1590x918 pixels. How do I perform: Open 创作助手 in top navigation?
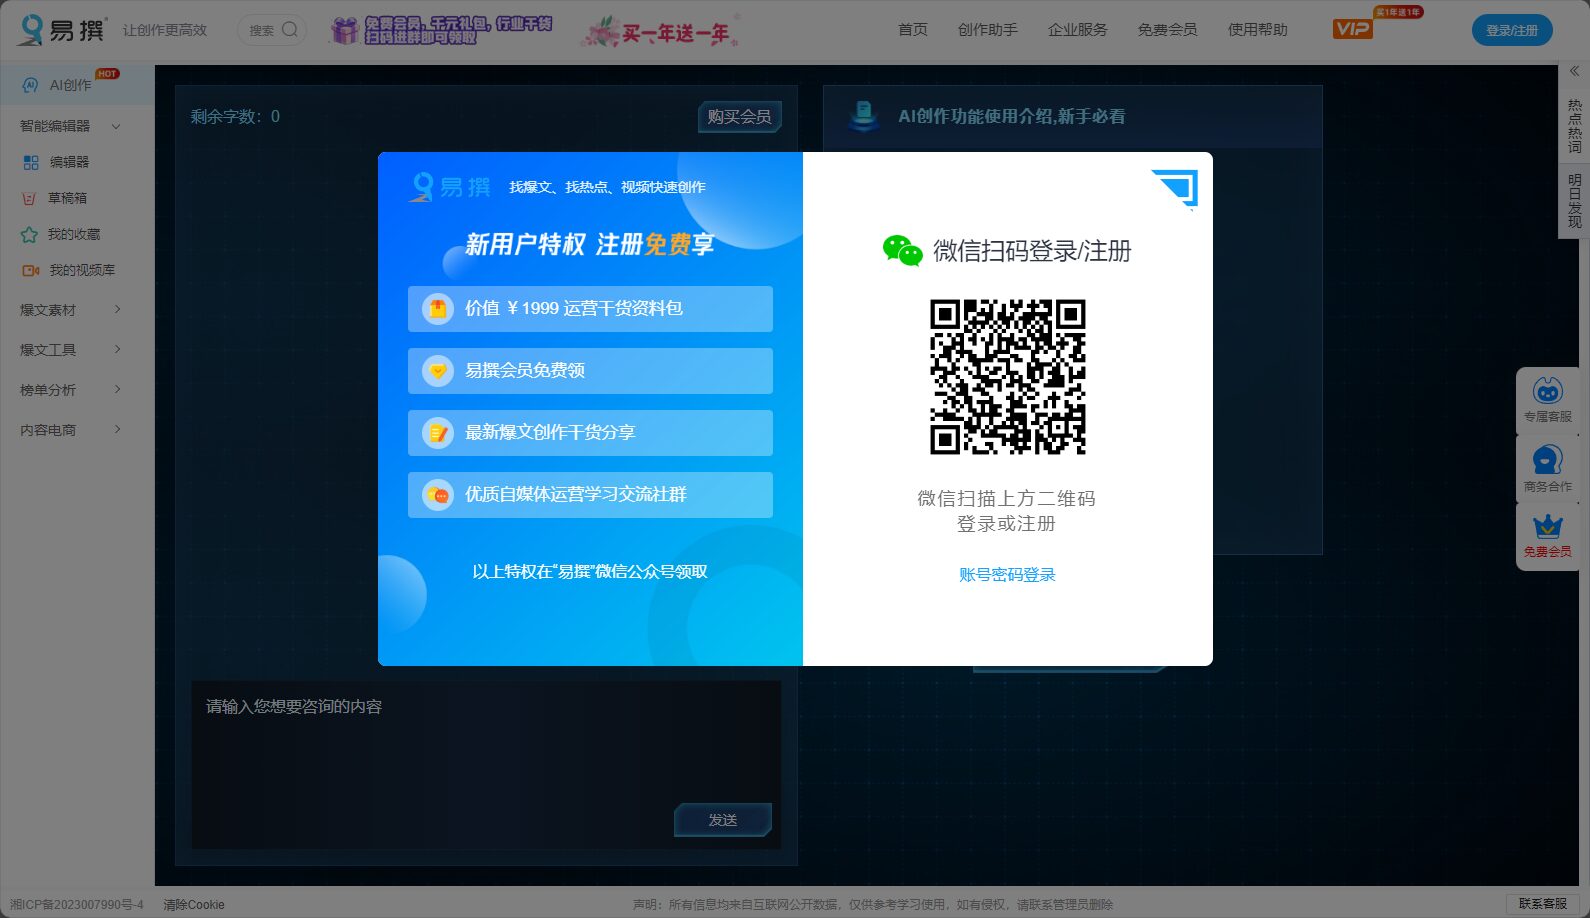point(987,30)
